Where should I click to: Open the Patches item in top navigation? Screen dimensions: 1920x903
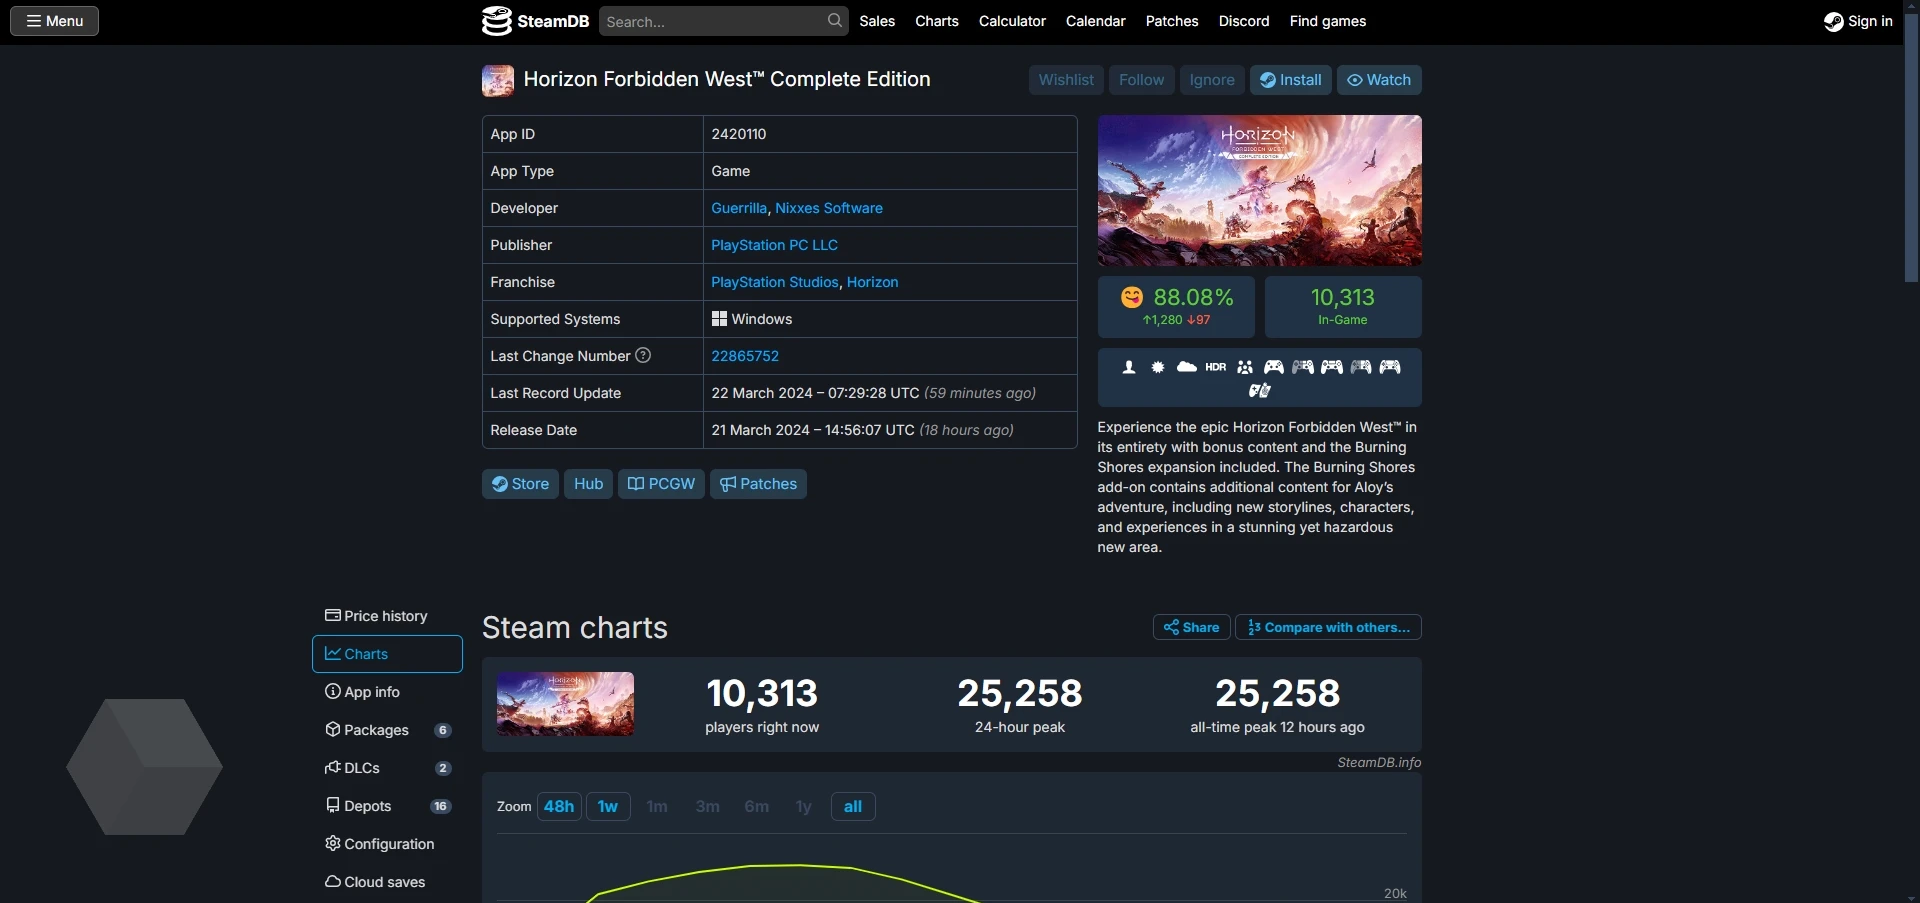point(1172,21)
